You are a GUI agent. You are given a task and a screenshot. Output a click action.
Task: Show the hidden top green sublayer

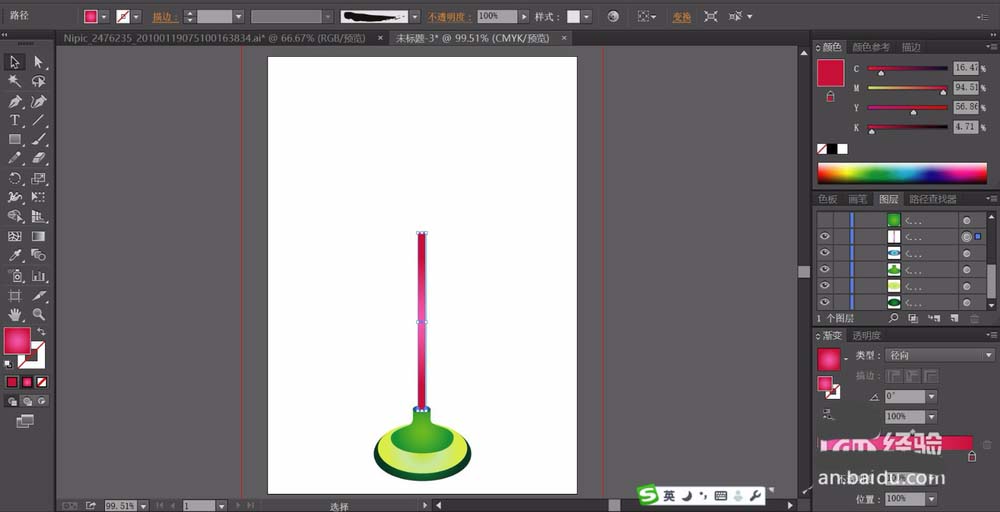(825, 220)
